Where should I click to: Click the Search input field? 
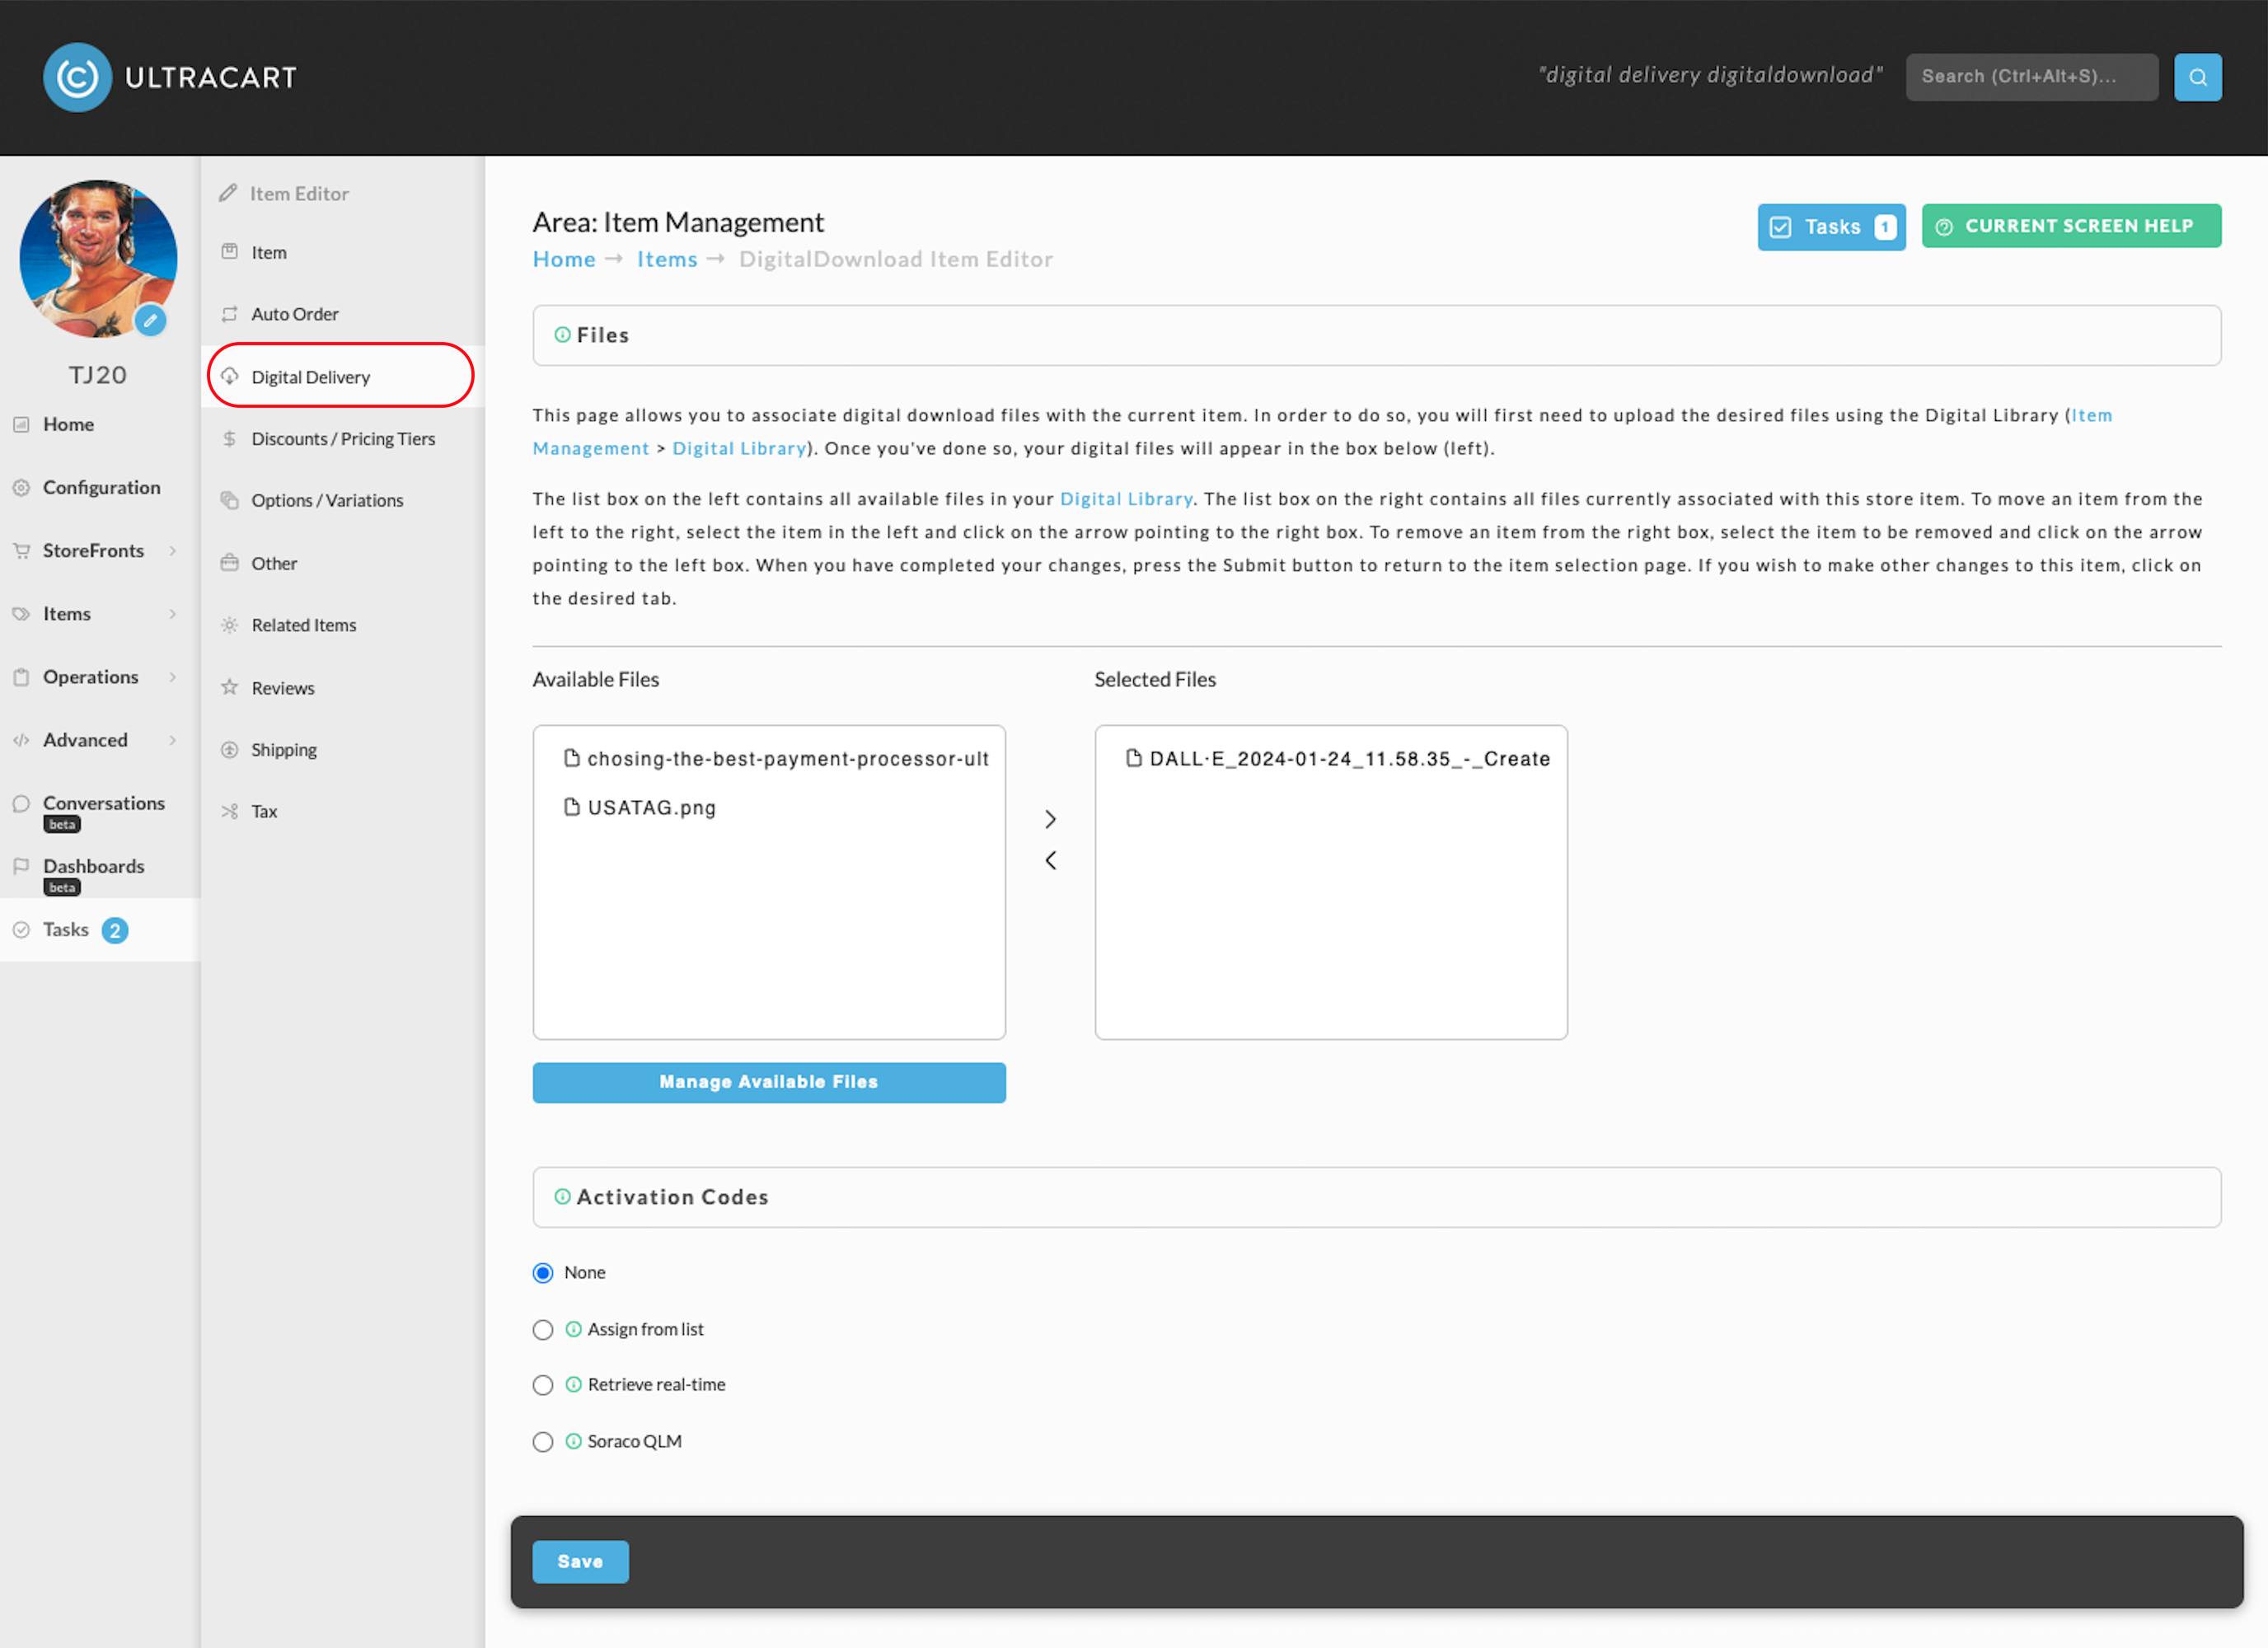click(x=2031, y=77)
